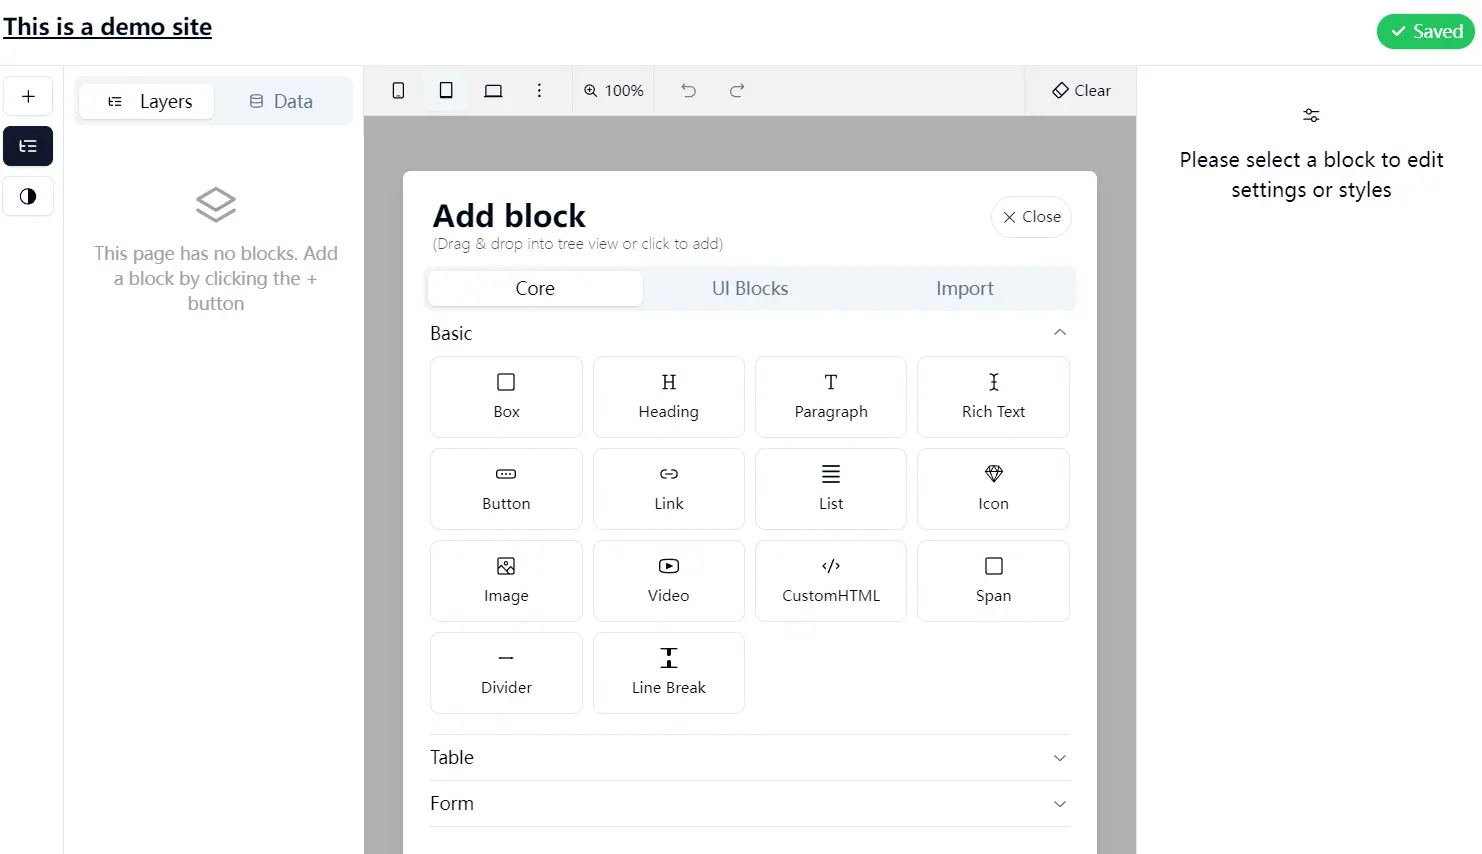This screenshot has width=1482, height=854.
Task: Switch to desktop laptop viewport icon
Action: pos(493,90)
